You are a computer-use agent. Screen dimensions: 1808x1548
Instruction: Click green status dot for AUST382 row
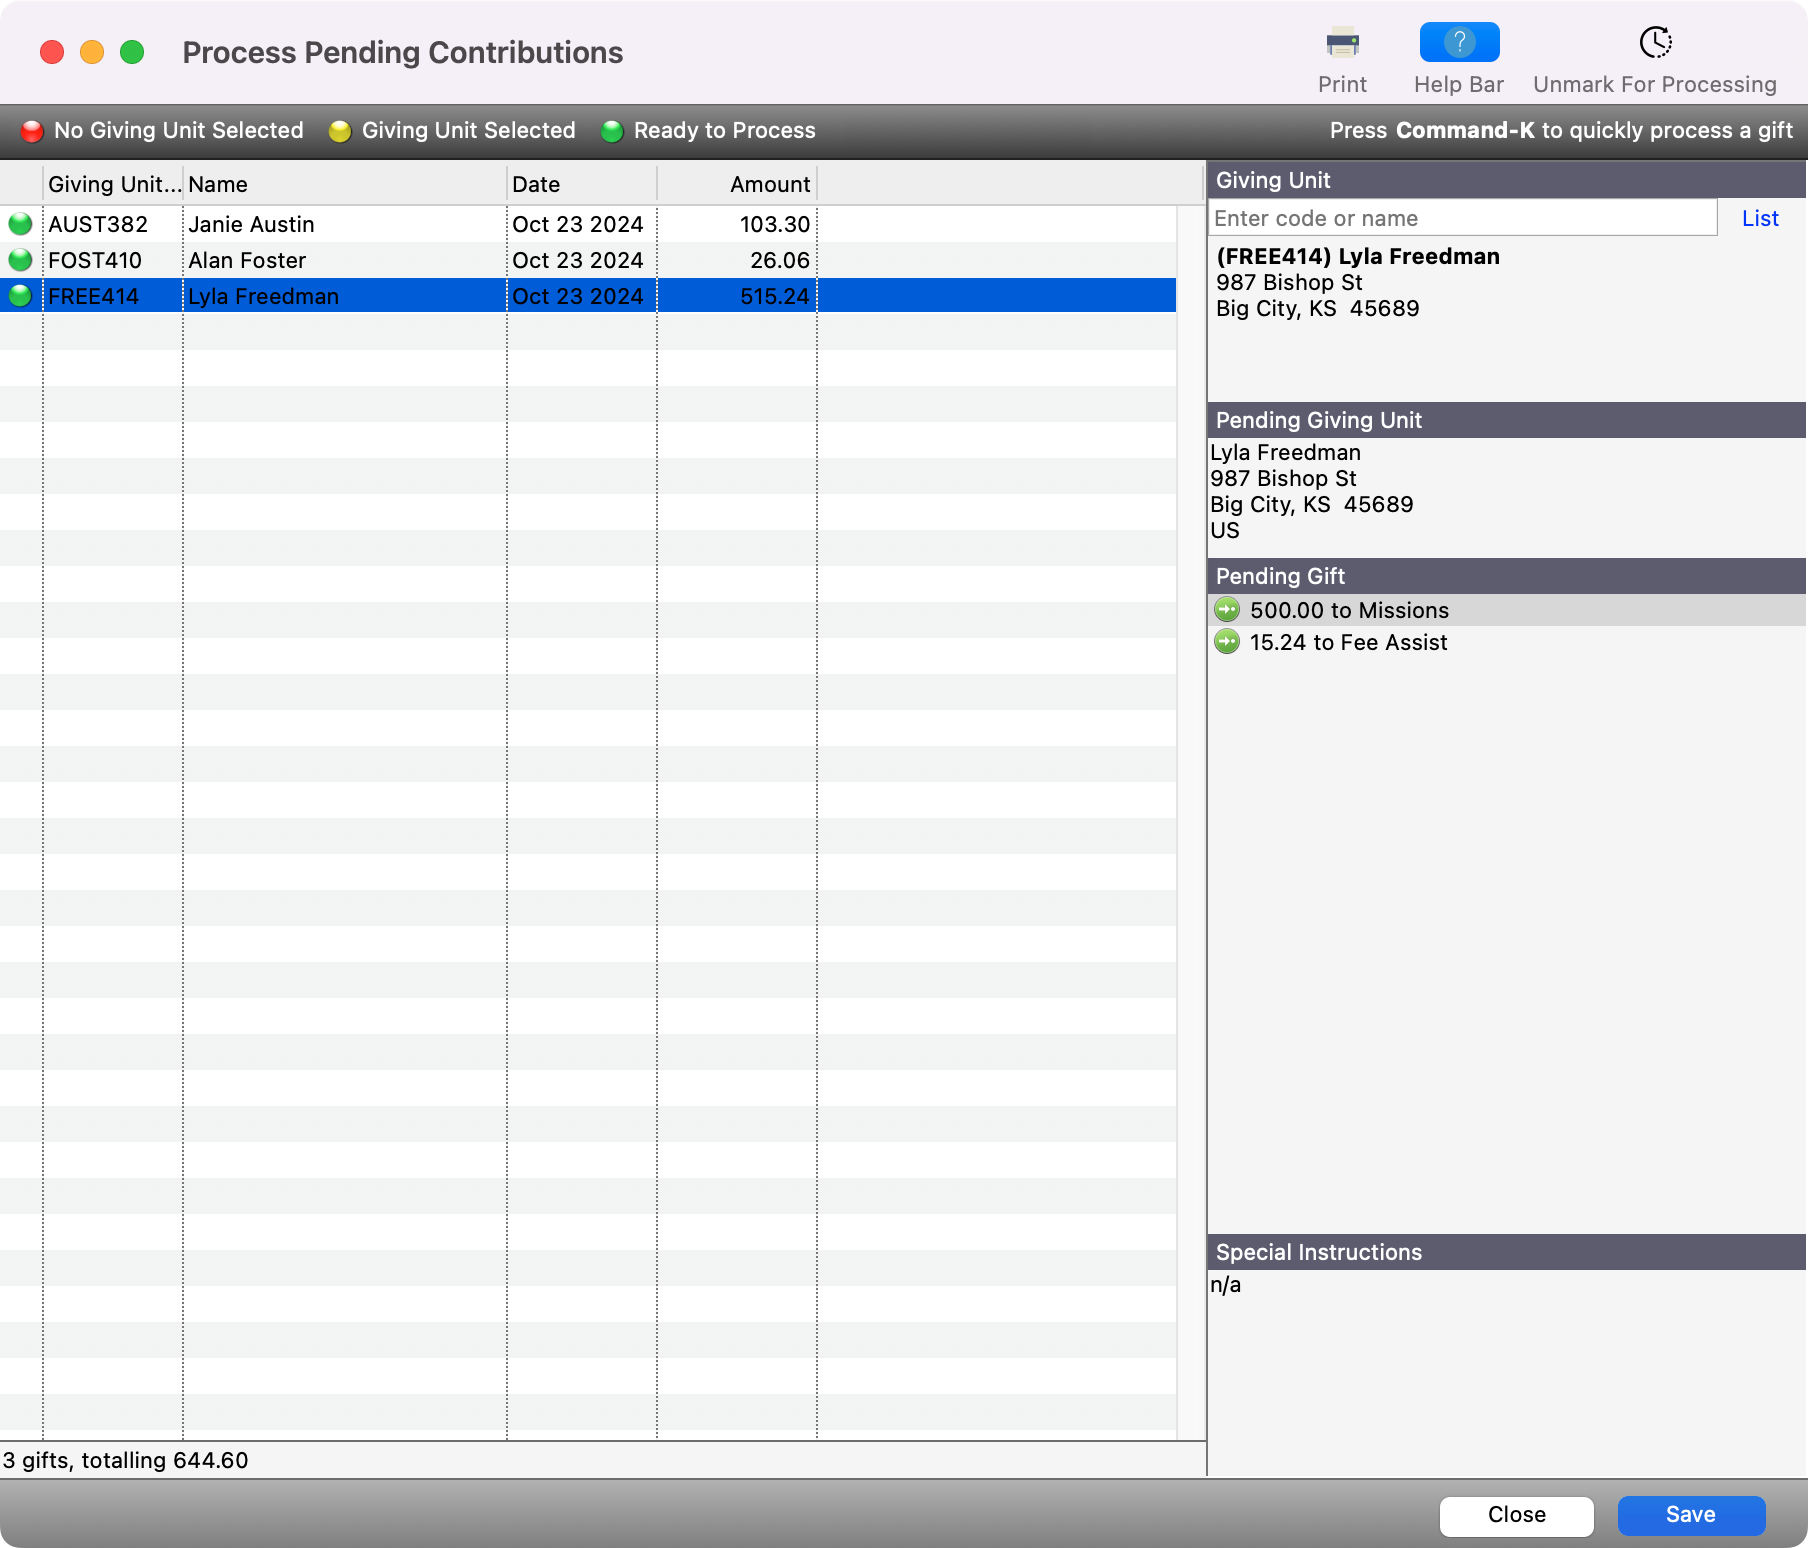pos(20,224)
